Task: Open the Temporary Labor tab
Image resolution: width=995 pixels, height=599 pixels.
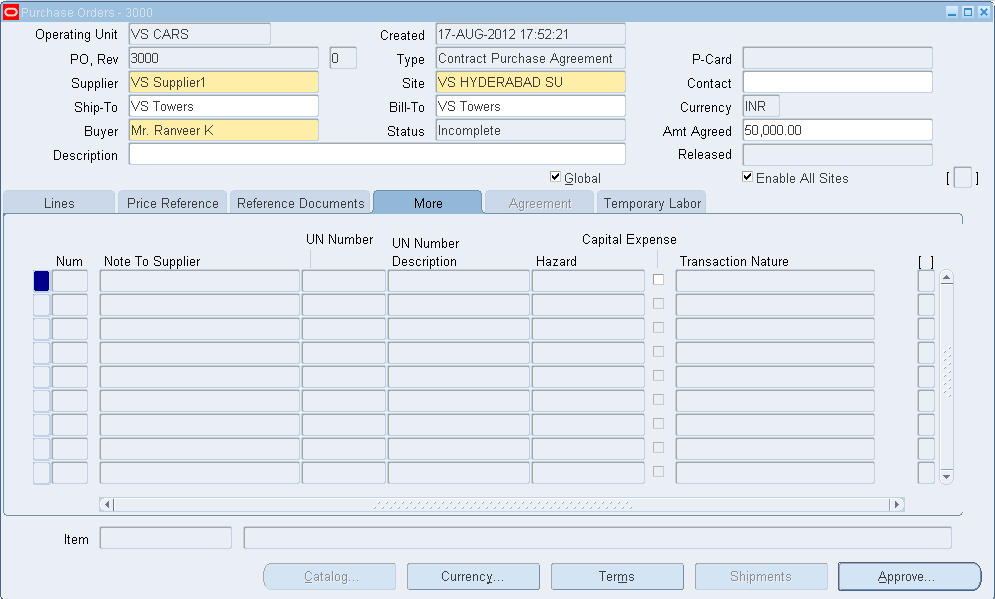Action: tap(651, 202)
